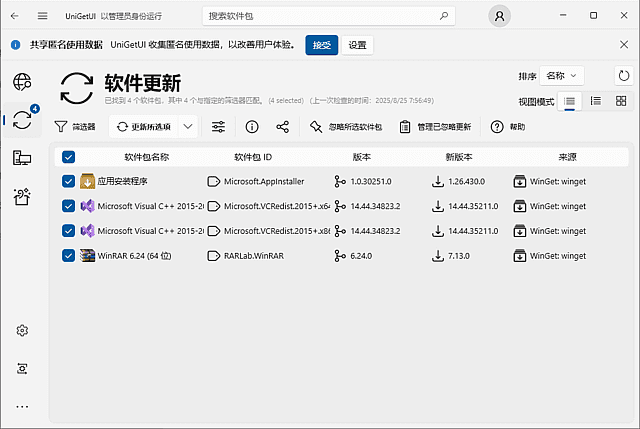Viewport: 640px width, 429px height.
Task: Click the share package icon
Action: (283, 127)
